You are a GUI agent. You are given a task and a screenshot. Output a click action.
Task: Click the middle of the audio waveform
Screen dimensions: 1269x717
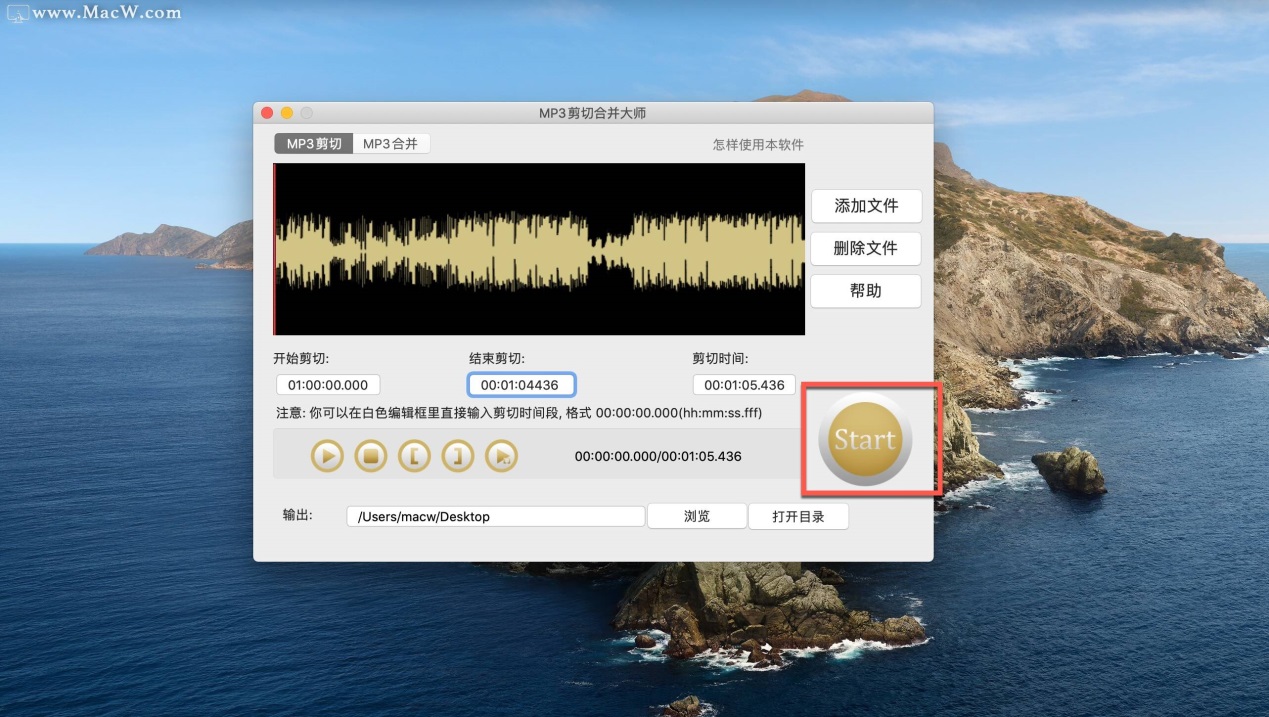539,249
